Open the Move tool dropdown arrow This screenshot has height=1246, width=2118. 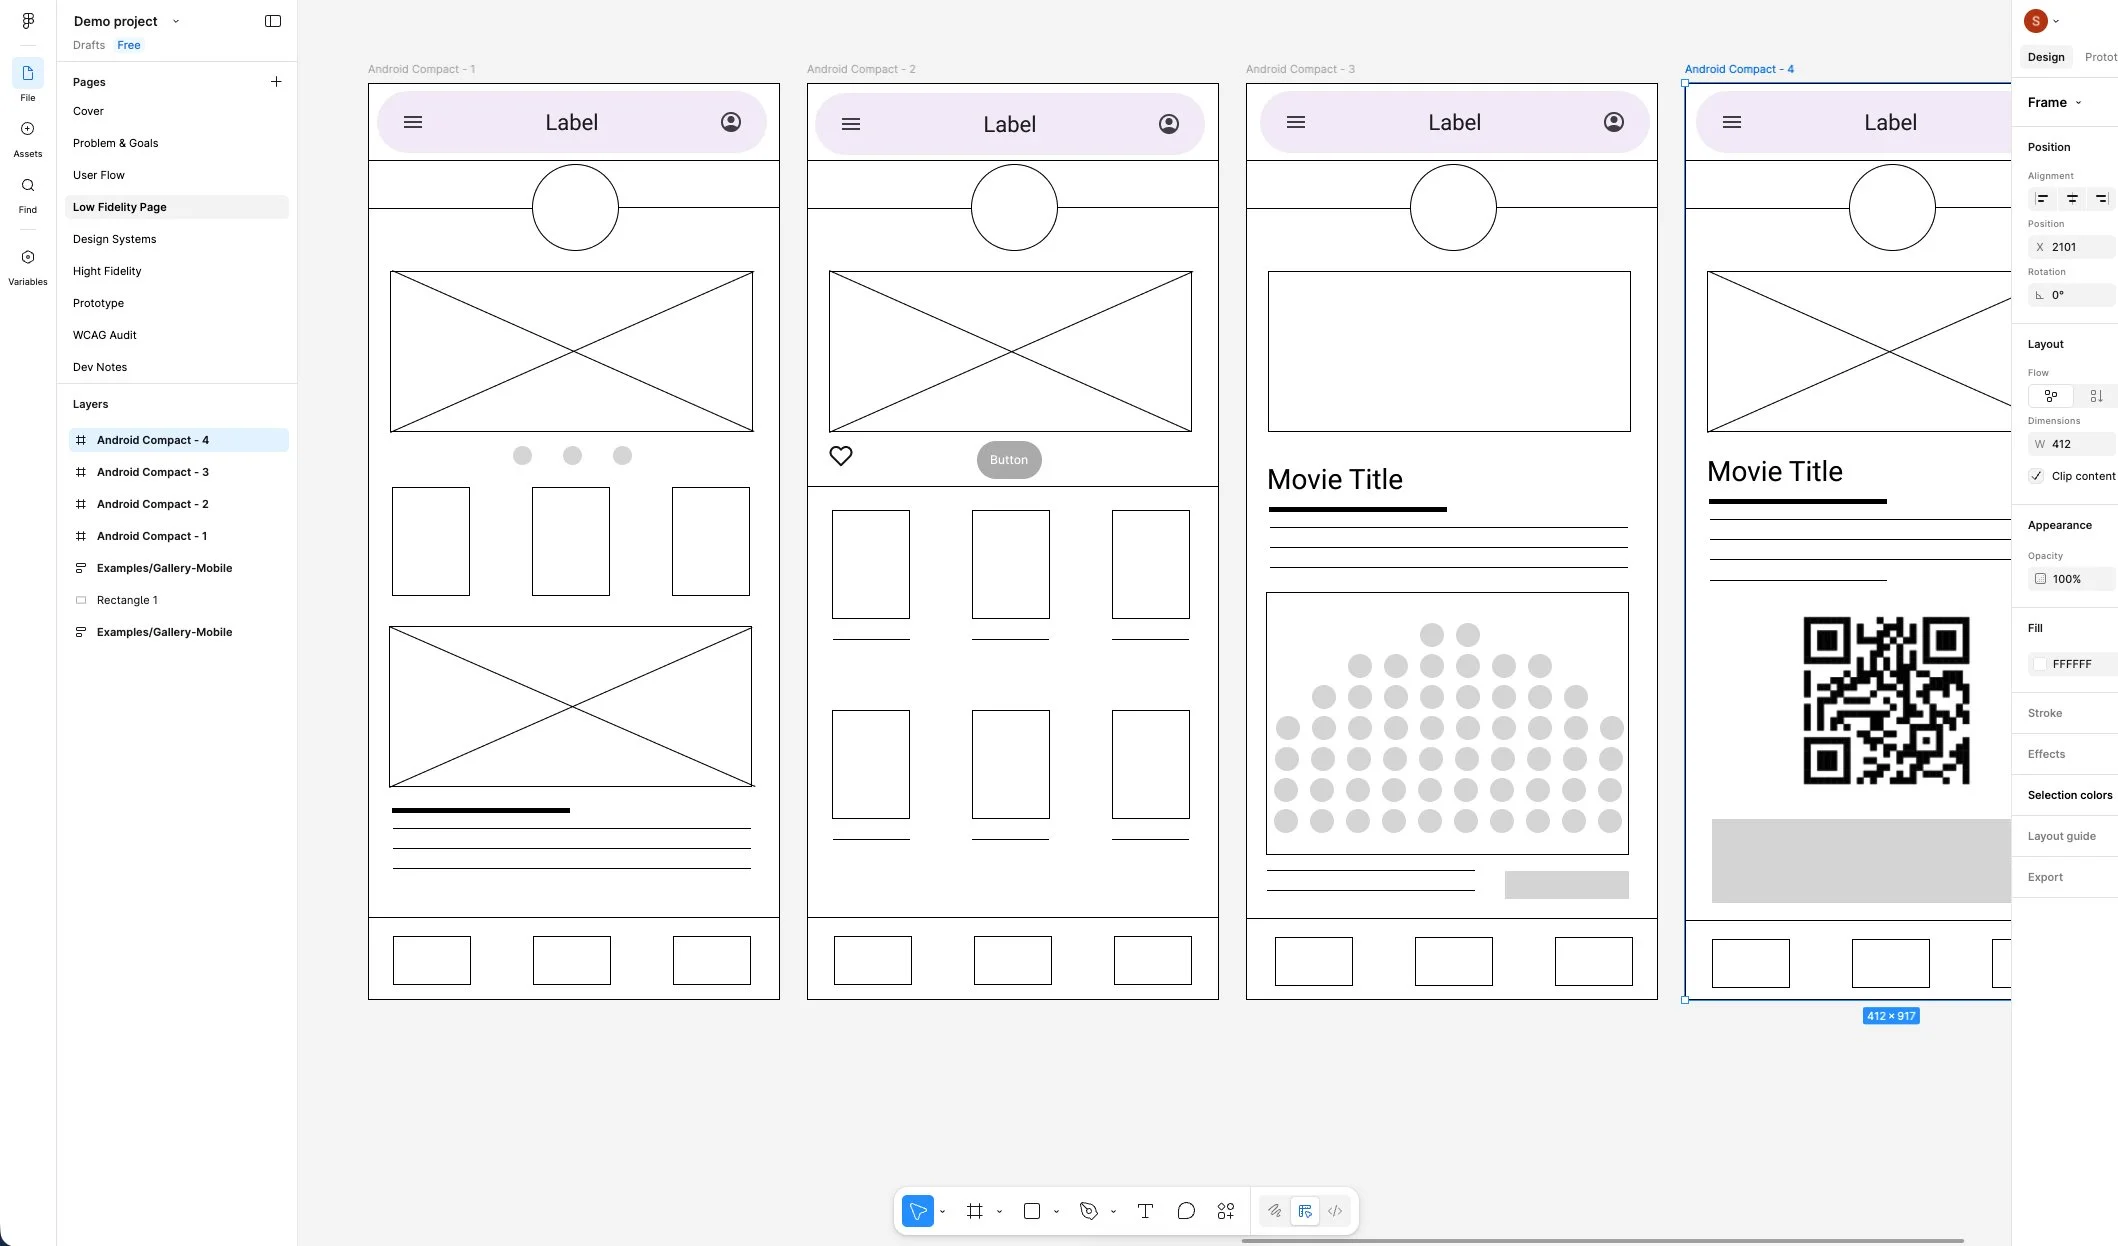(941, 1211)
